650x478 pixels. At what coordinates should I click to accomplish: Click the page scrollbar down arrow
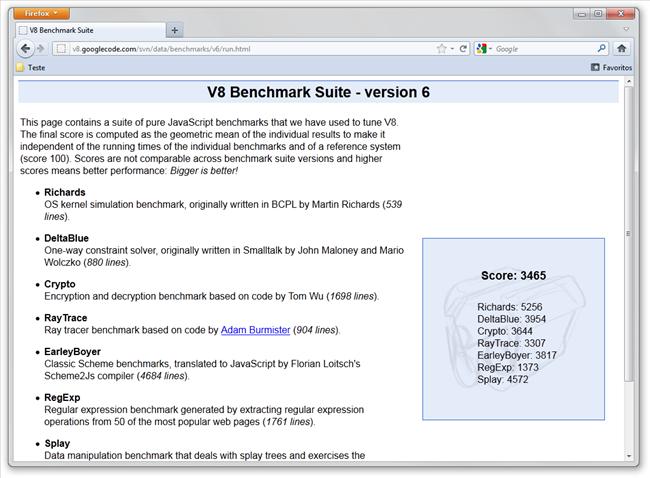pyautogui.click(x=629, y=456)
